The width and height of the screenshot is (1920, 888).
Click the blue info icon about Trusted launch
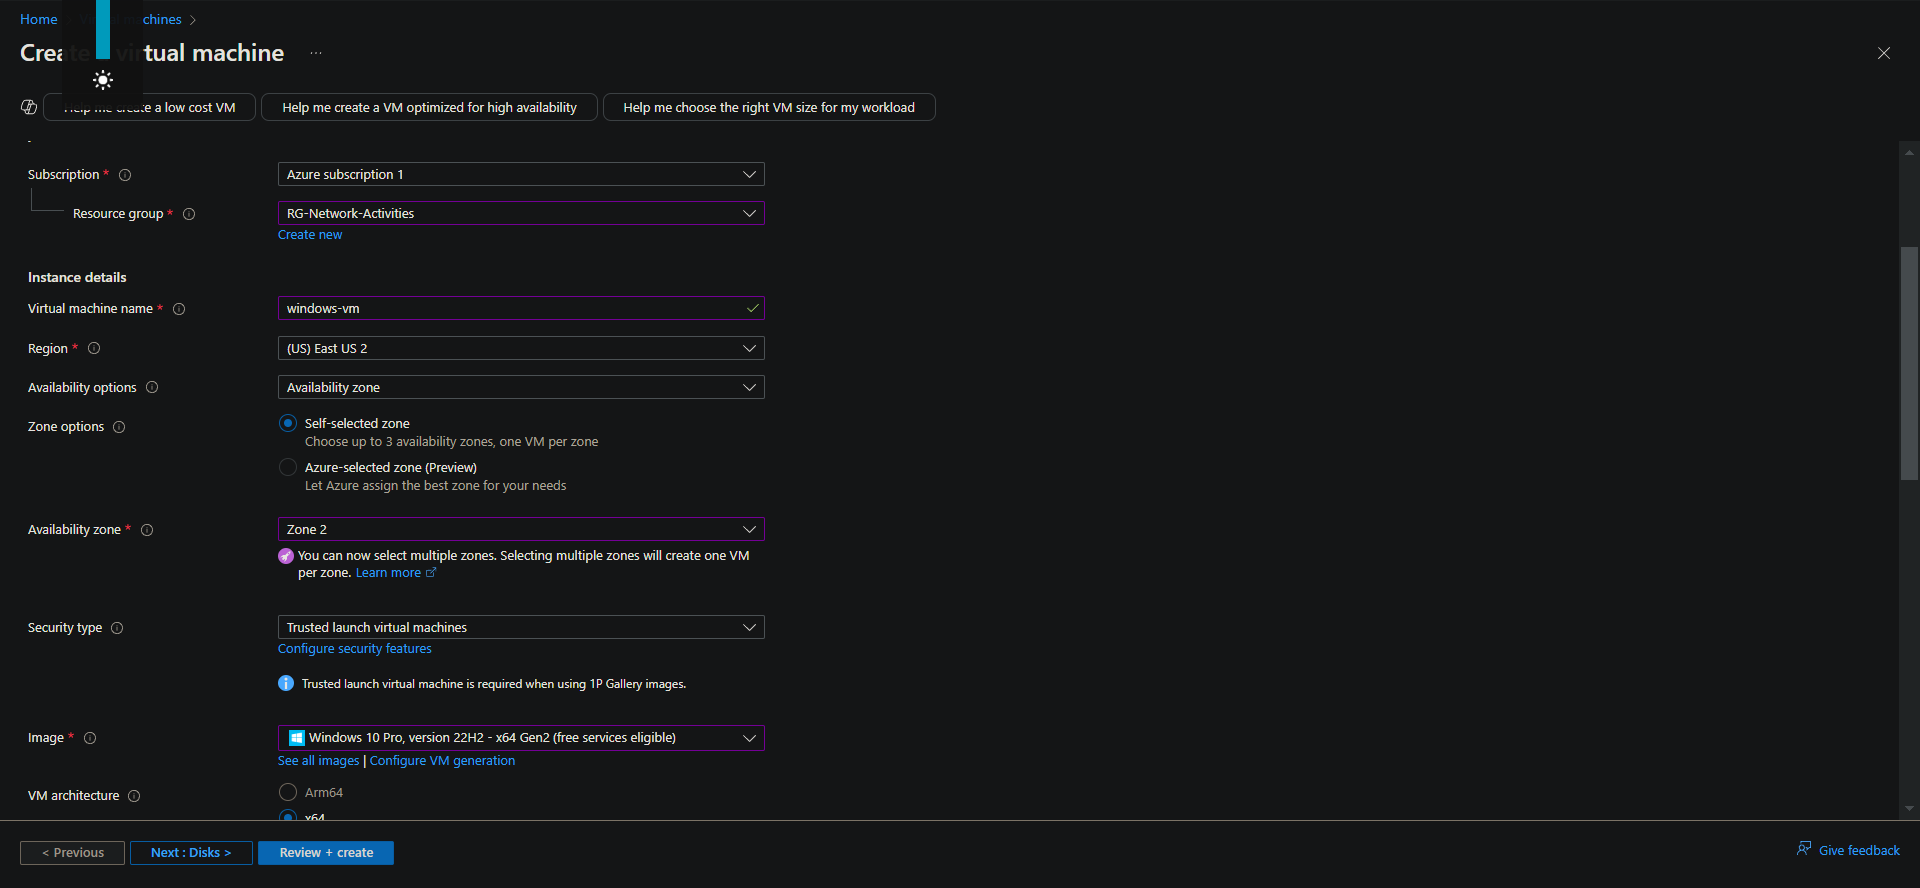[x=286, y=683]
